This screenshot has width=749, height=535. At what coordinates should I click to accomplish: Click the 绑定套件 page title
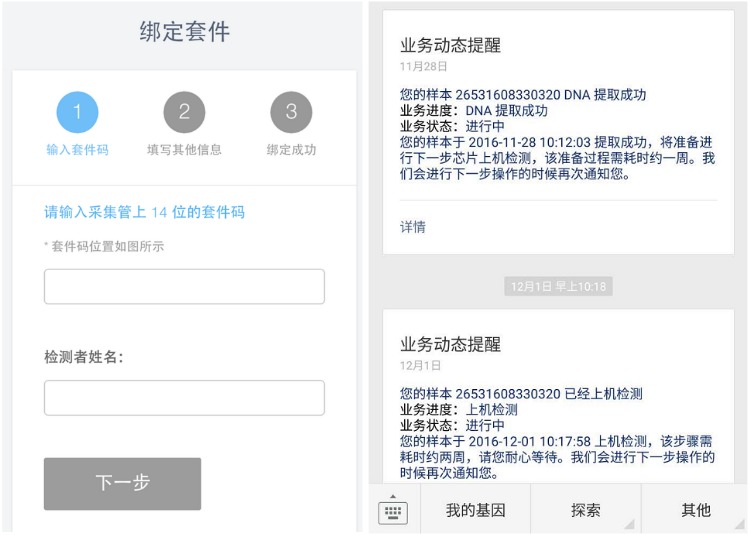(184, 32)
